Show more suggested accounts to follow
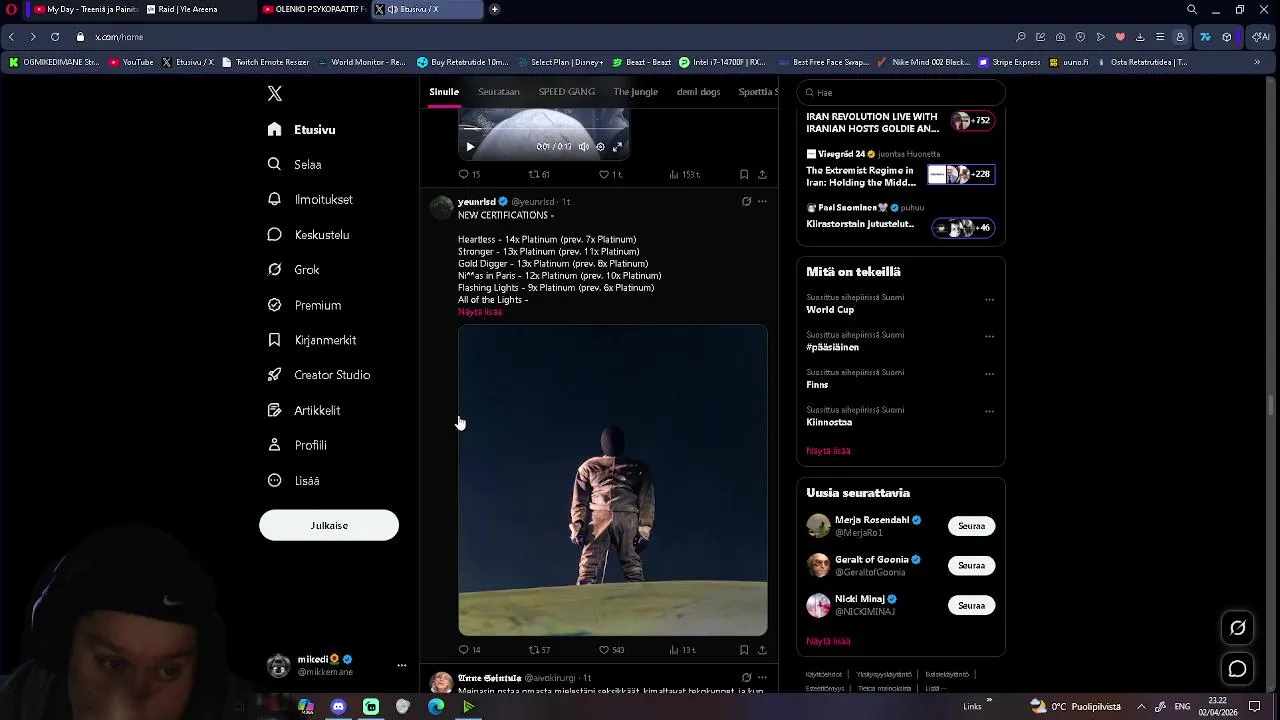The width and height of the screenshot is (1280, 720). tap(828, 641)
